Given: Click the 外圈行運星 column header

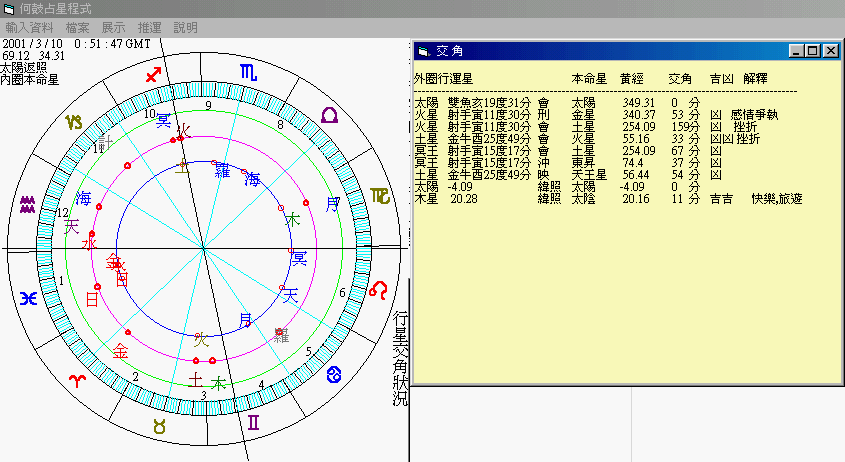Looking at the screenshot, I should [443, 79].
